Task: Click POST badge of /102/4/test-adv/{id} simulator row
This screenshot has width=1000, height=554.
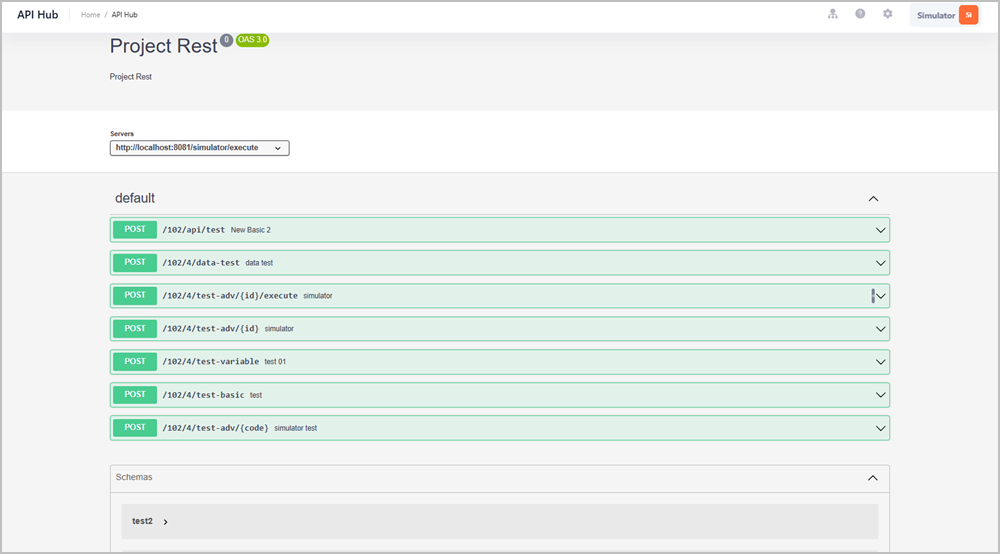Action: tap(135, 328)
